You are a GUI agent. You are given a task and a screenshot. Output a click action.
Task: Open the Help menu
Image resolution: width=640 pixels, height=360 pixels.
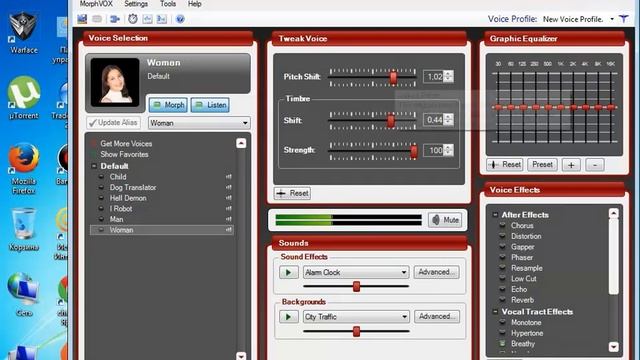coord(195,4)
